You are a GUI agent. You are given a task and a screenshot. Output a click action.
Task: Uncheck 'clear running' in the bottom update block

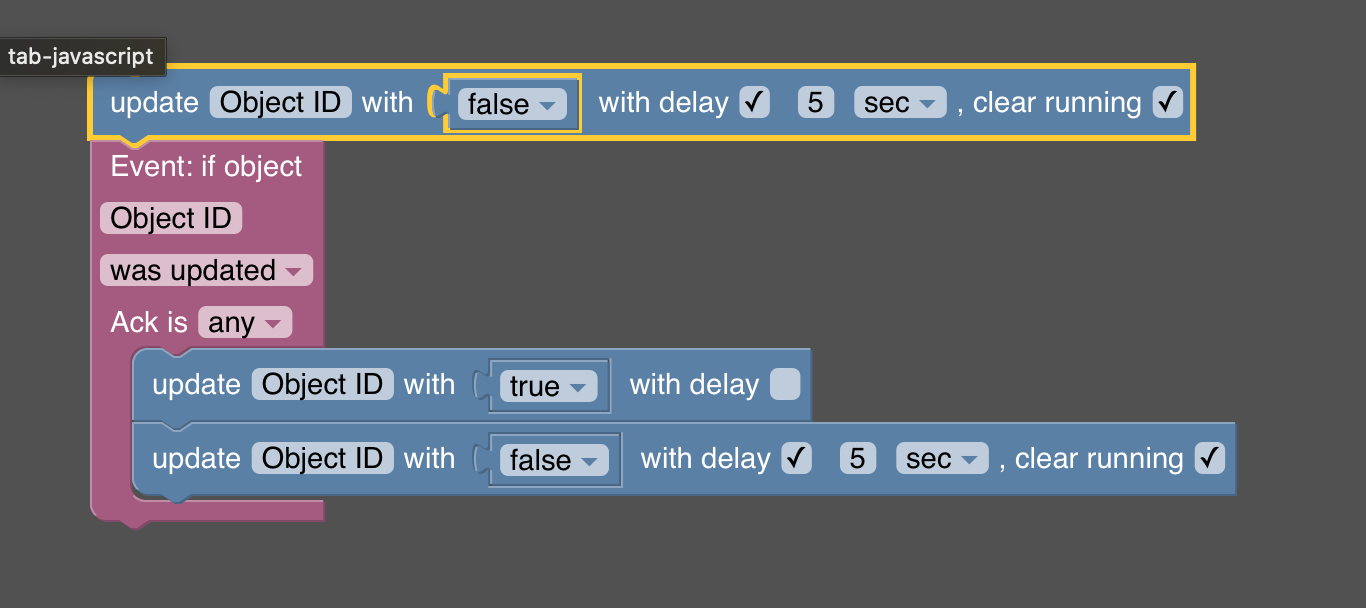pyautogui.click(x=1209, y=458)
